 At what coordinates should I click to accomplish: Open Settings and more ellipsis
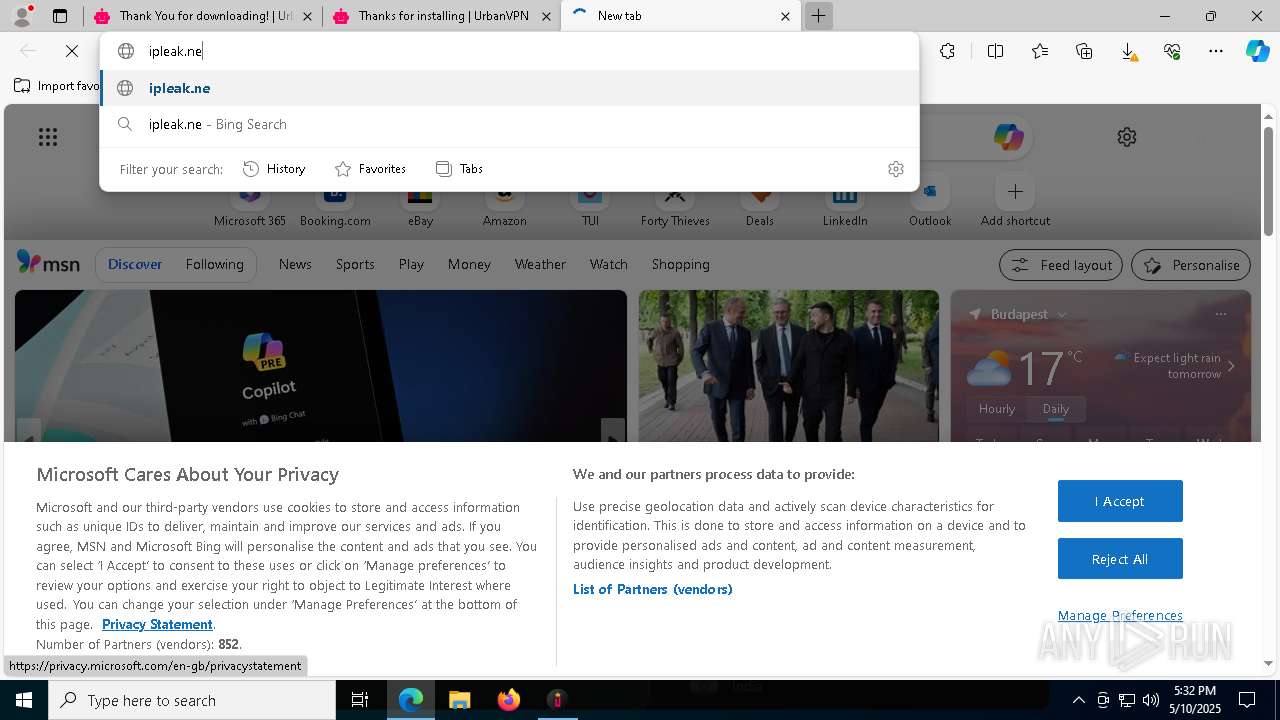tap(1216, 51)
